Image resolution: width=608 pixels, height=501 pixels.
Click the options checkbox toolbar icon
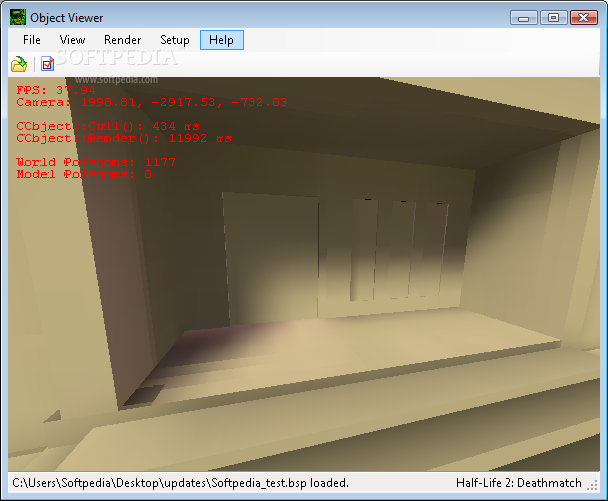(x=47, y=64)
